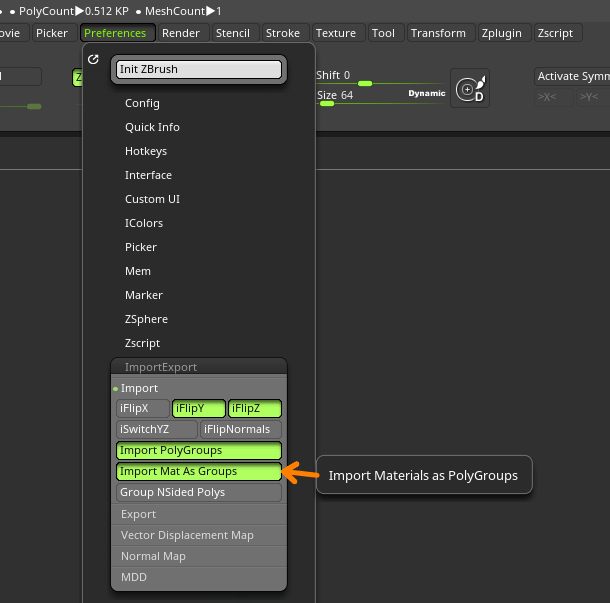Viewport: 610px width, 603px height.
Task: Open the Zscript menu in menu bar
Action: pos(556,33)
